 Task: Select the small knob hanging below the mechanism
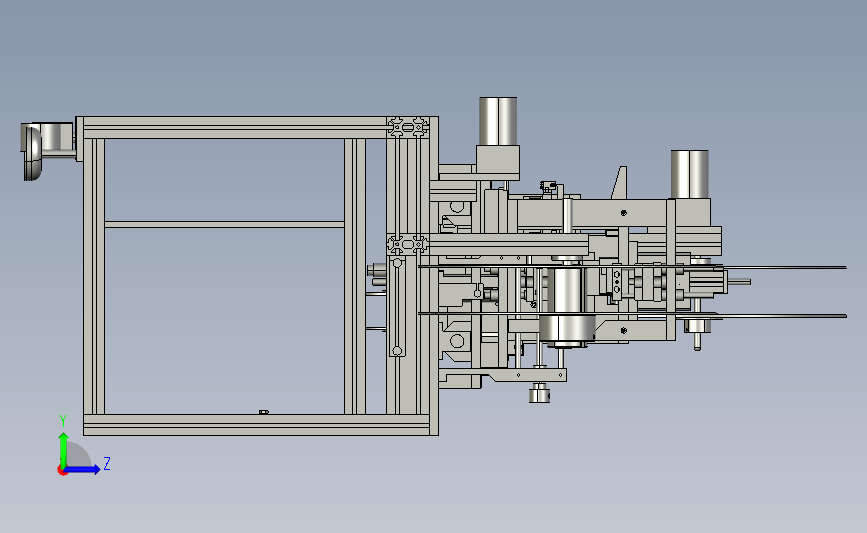539,394
